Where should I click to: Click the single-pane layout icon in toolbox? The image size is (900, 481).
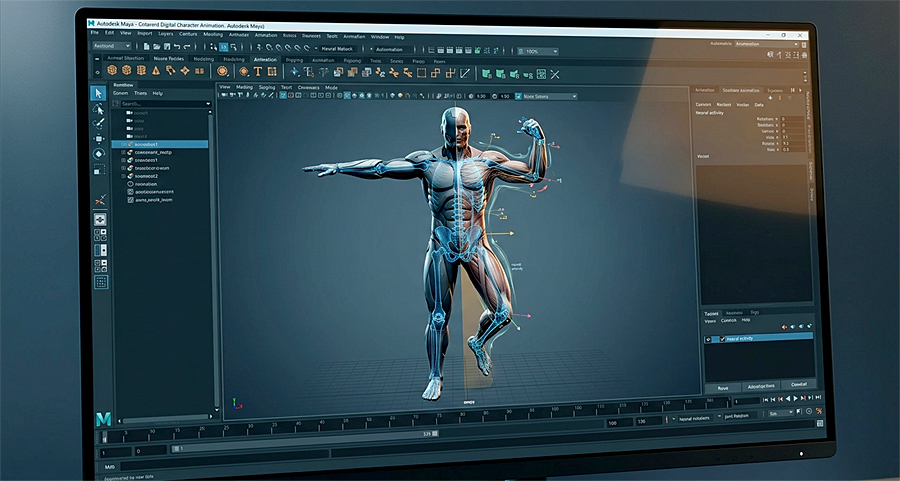(x=100, y=220)
